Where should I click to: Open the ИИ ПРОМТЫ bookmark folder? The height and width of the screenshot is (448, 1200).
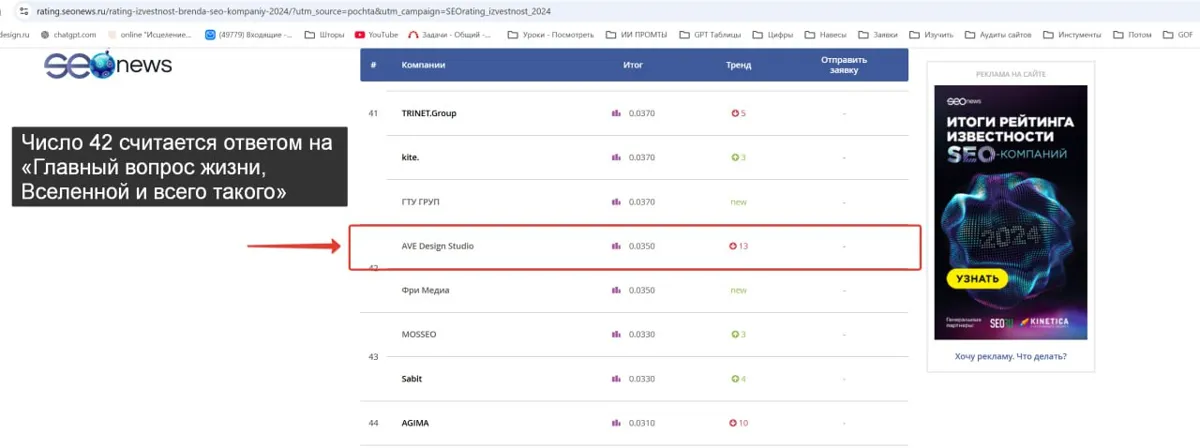coord(639,34)
